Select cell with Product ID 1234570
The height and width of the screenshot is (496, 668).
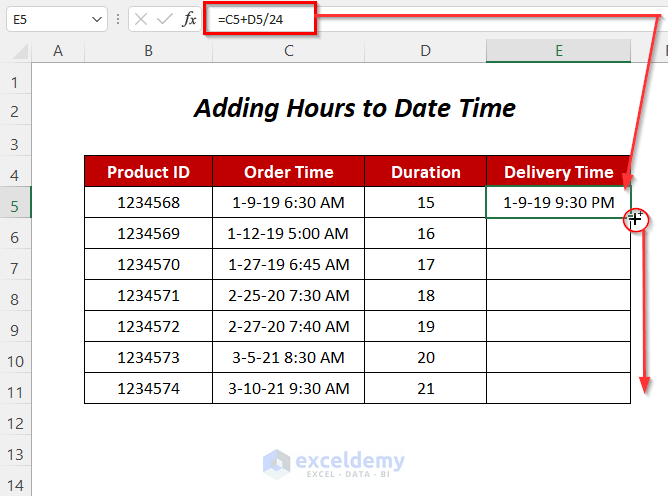click(x=148, y=265)
